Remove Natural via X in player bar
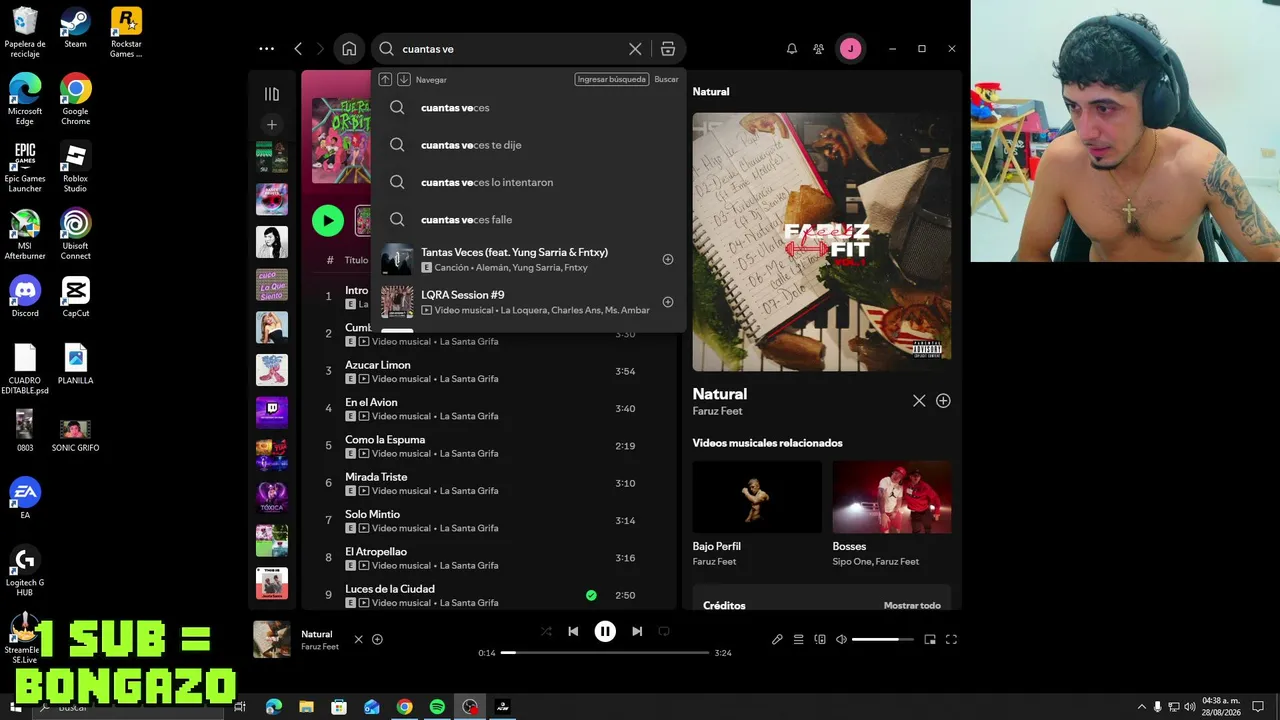The width and height of the screenshot is (1280, 720). coord(358,639)
